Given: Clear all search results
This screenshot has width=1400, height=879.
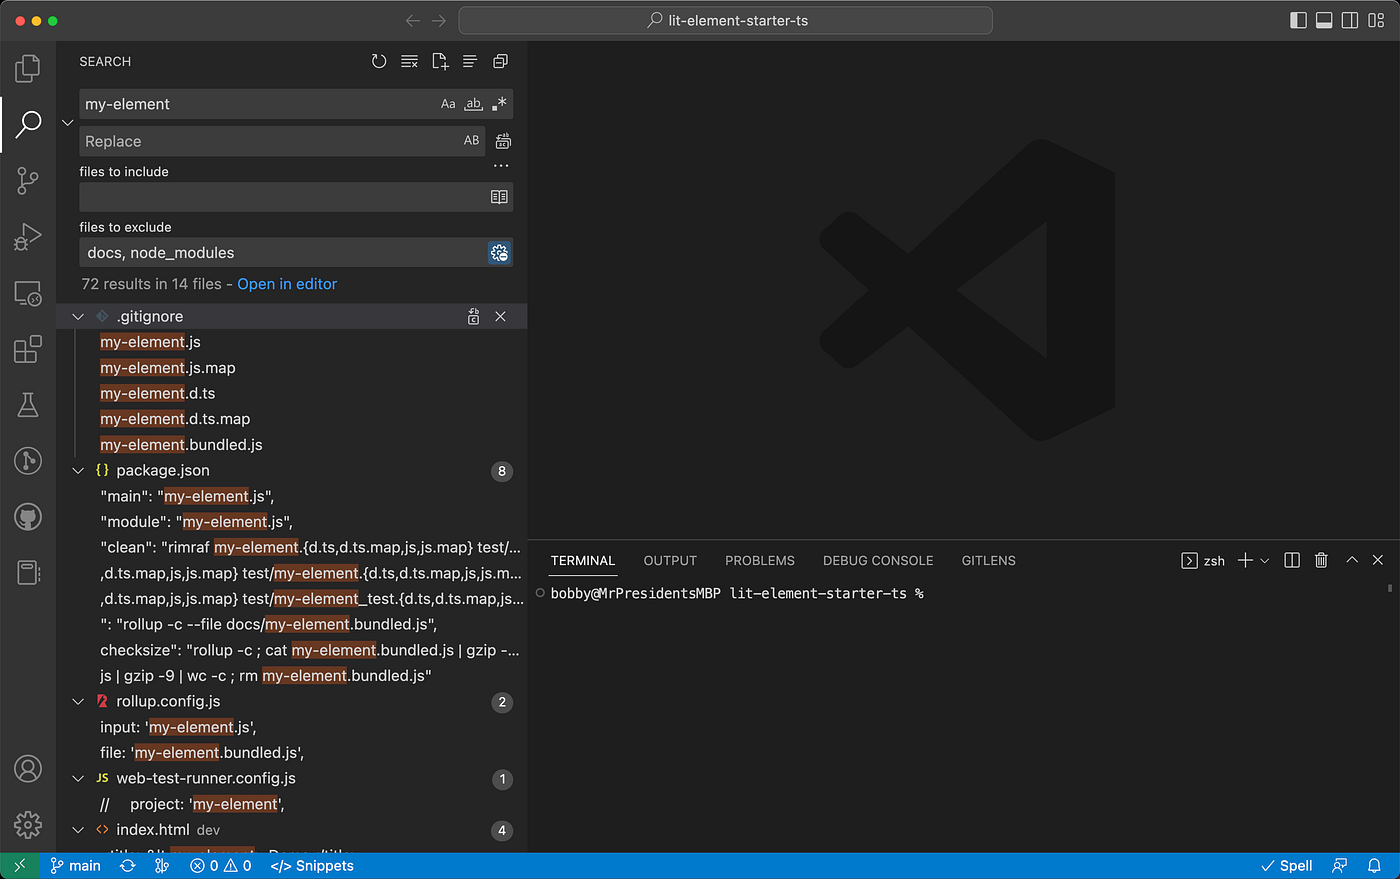Looking at the screenshot, I should point(409,61).
